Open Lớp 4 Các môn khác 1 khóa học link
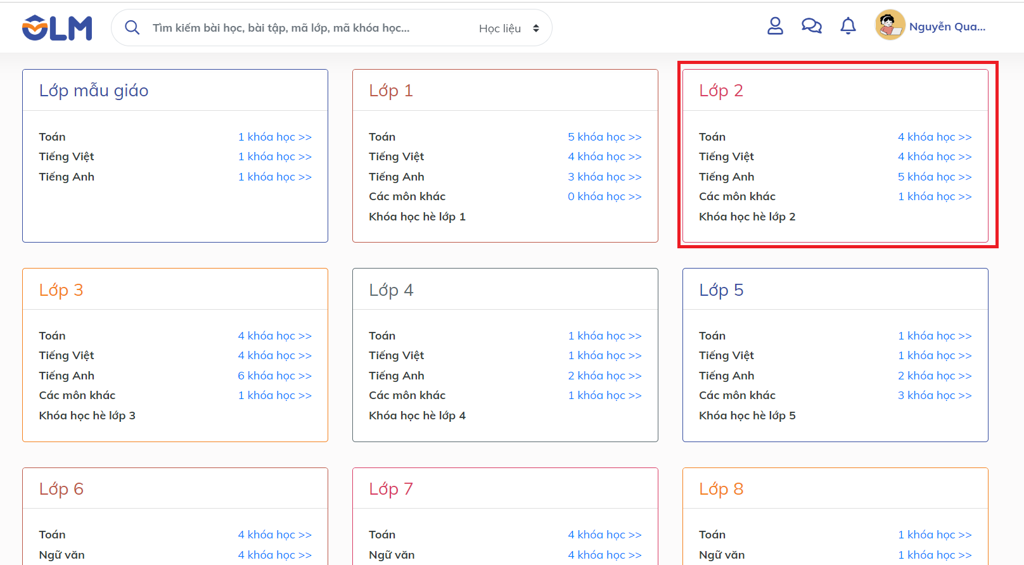 (604, 395)
